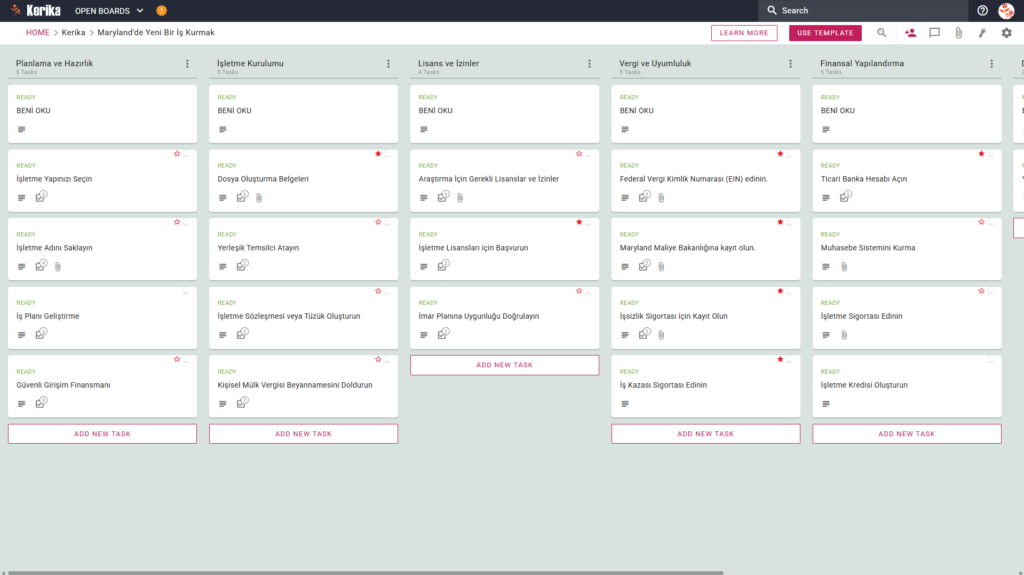Focus the top Search field
The width and height of the screenshot is (1024, 575).
click(863, 10)
